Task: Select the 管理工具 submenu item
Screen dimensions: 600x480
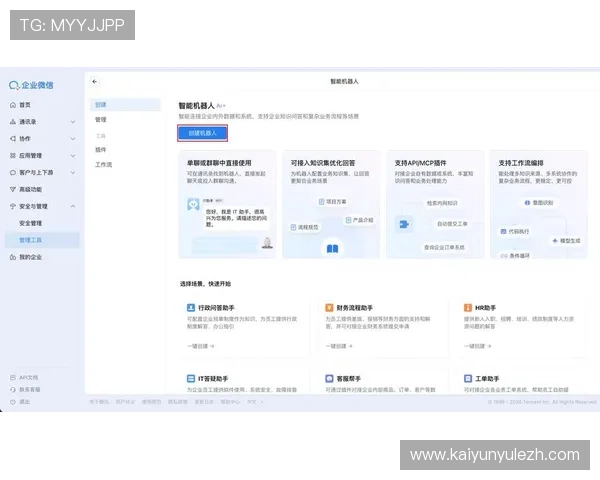Action: pos(42,240)
